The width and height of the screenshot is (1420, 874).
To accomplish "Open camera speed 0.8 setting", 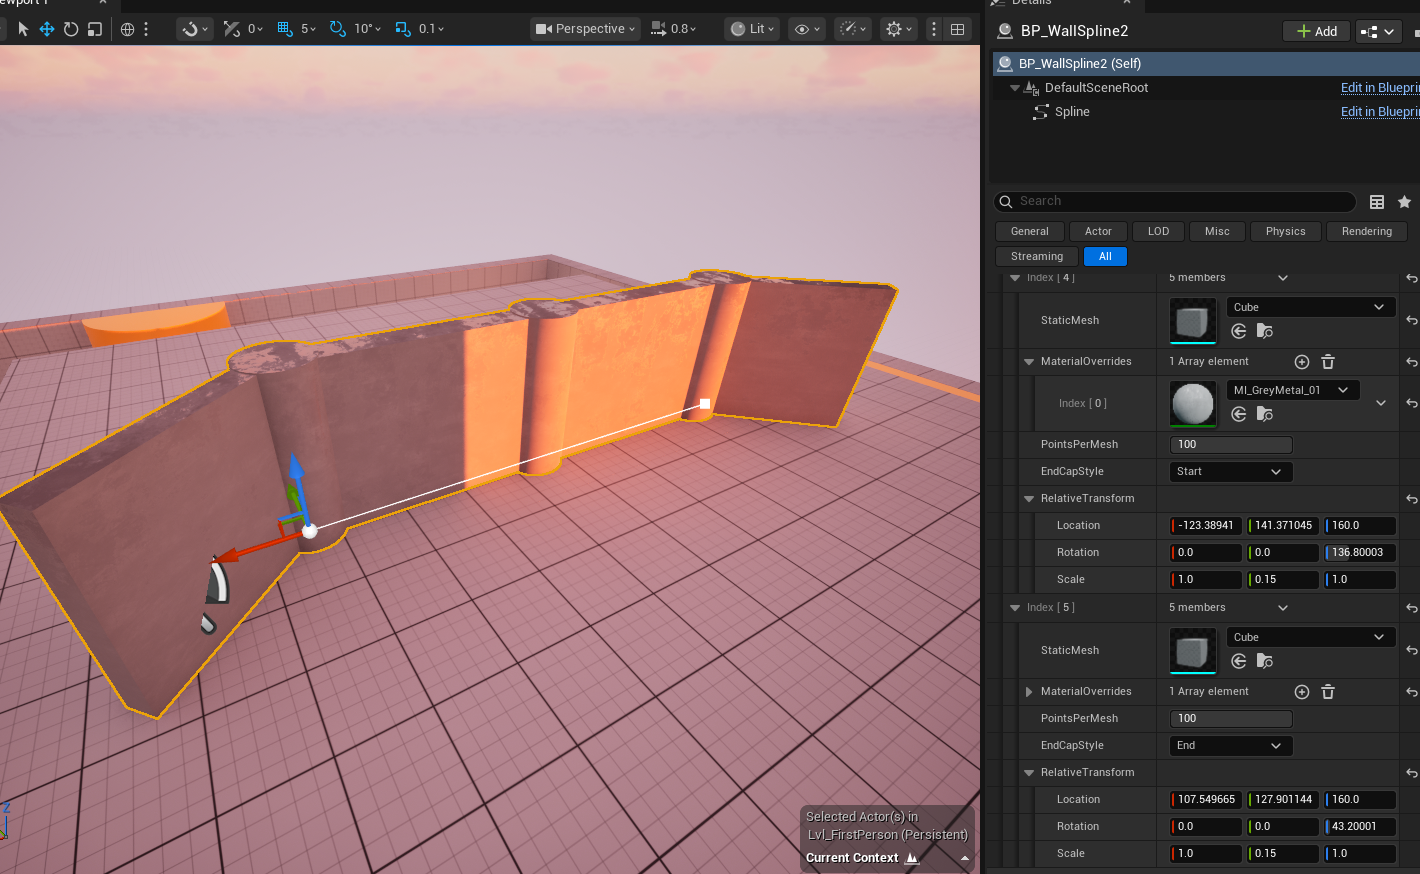I will (x=673, y=29).
